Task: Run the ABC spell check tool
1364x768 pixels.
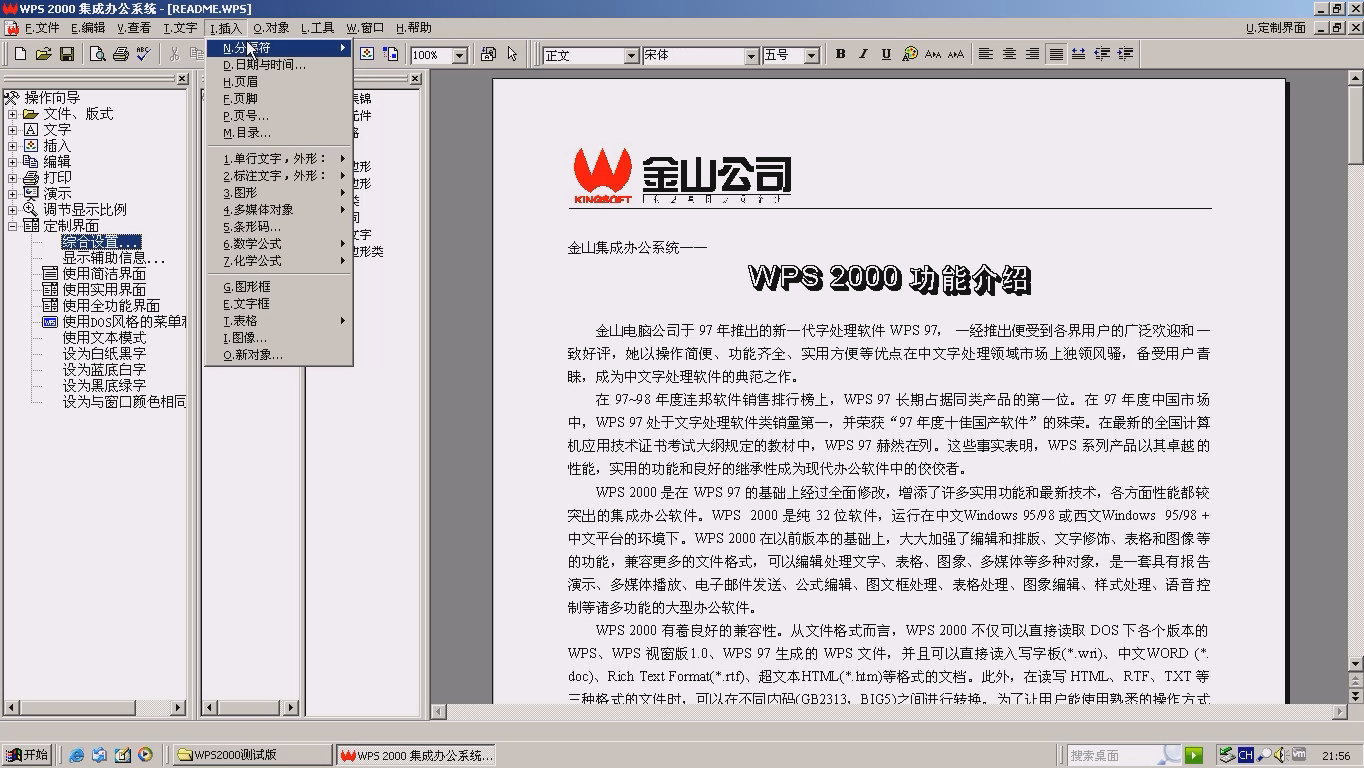Action: 143,54
